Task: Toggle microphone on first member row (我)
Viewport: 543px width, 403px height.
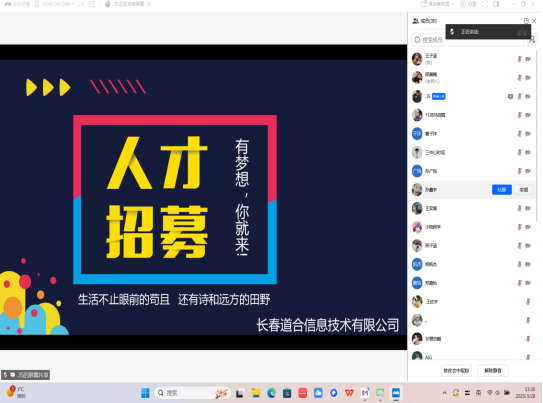Action: point(519,59)
